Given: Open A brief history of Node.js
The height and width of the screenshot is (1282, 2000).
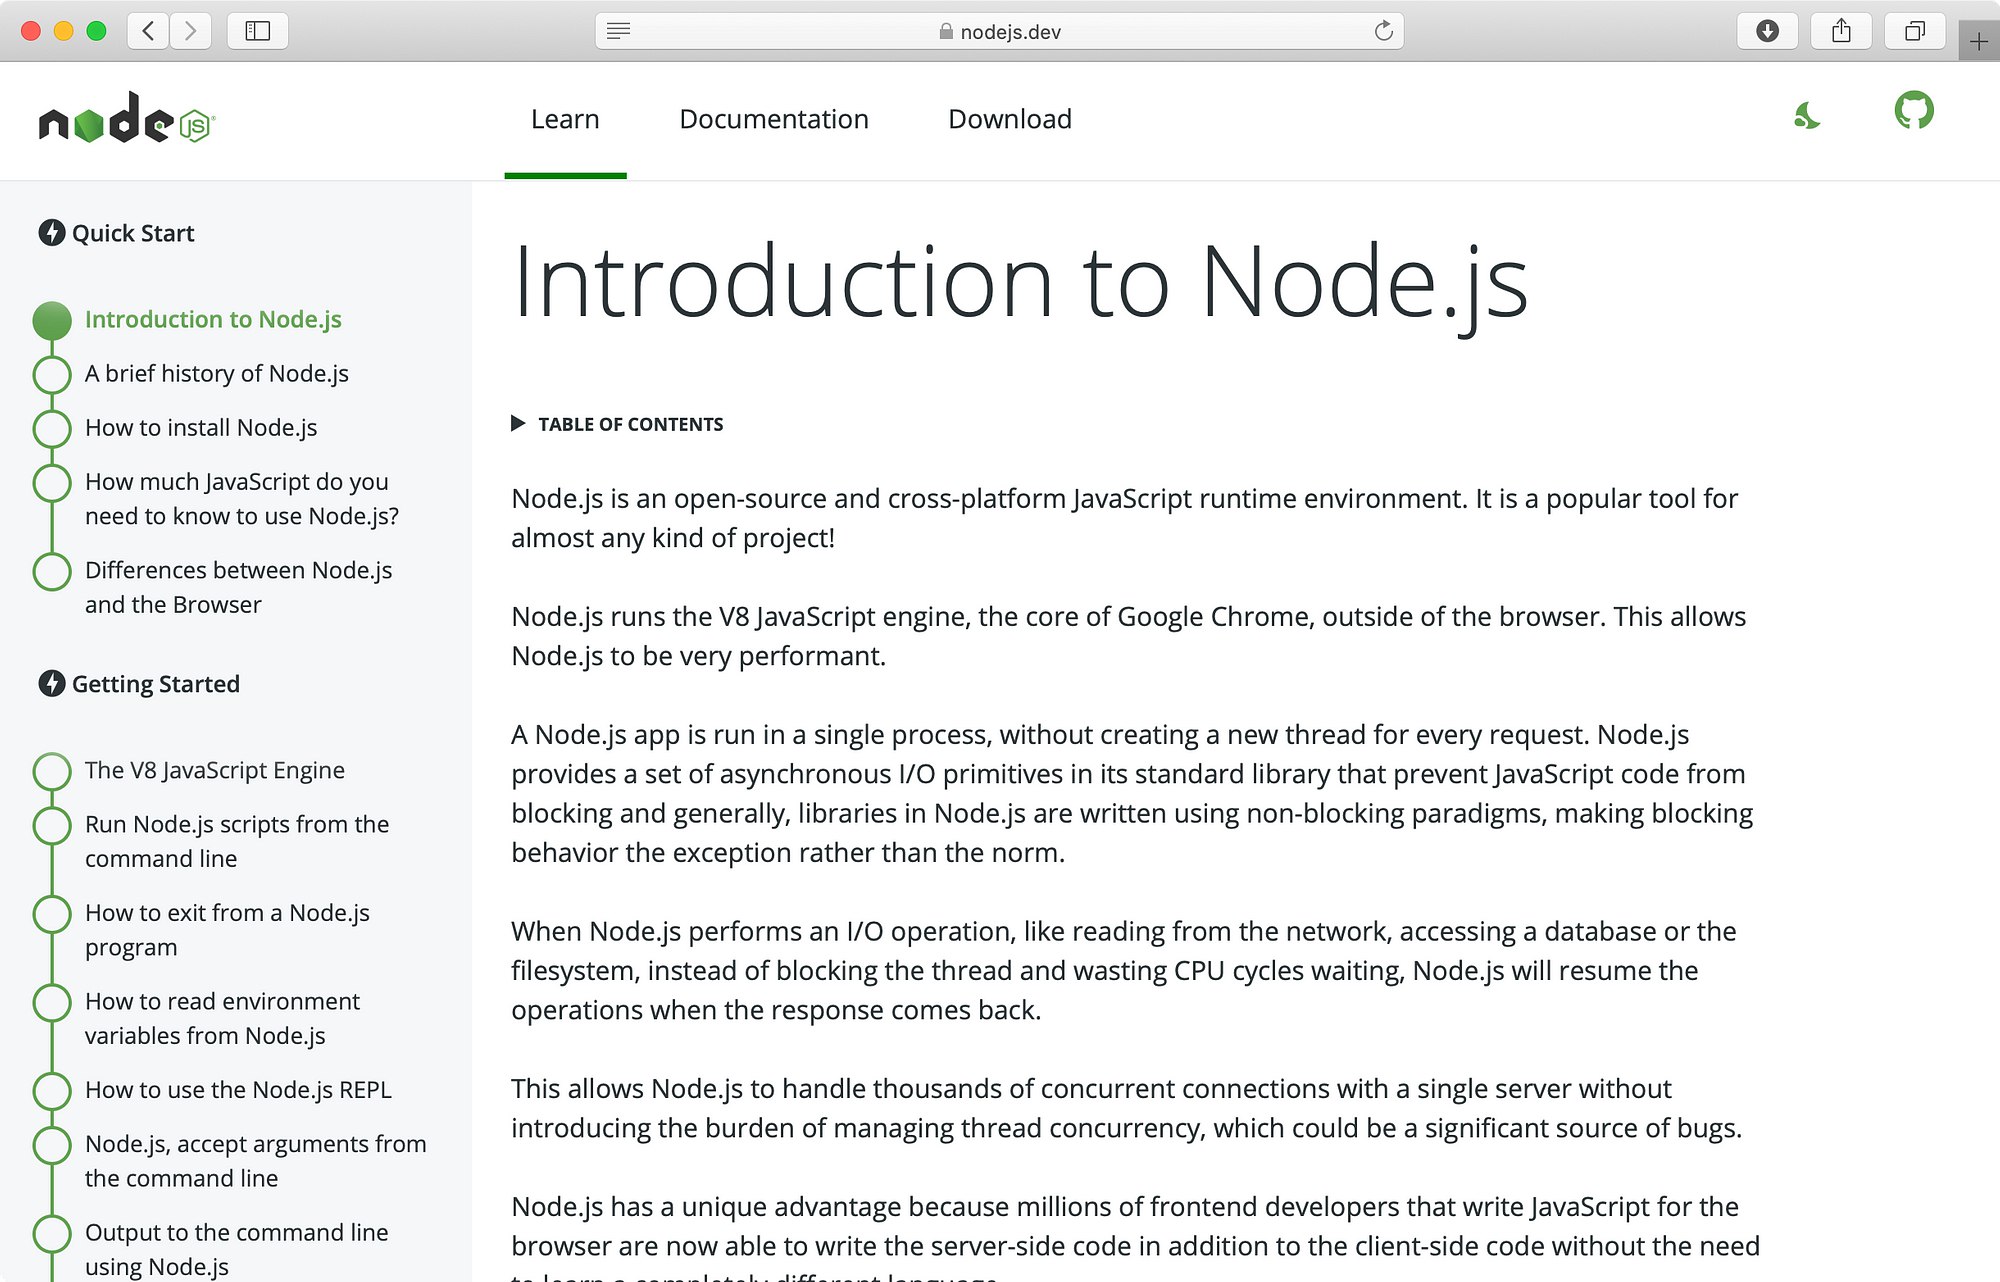Looking at the screenshot, I should coord(217,373).
